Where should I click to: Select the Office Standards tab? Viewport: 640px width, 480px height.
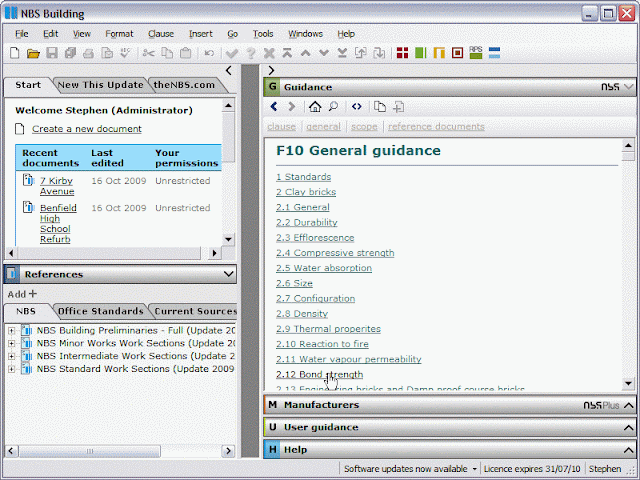(x=100, y=311)
